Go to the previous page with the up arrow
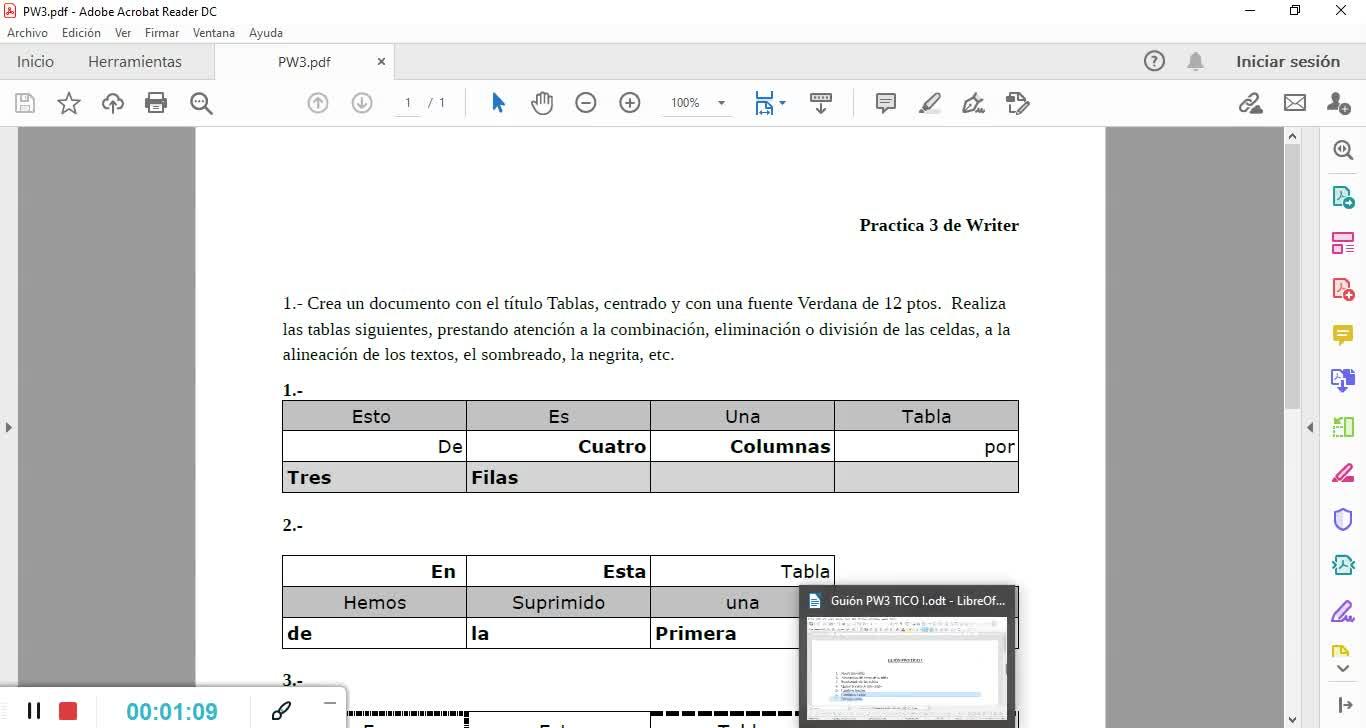The width and height of the screenshot is (1366, 728). [x=318, y=103]
